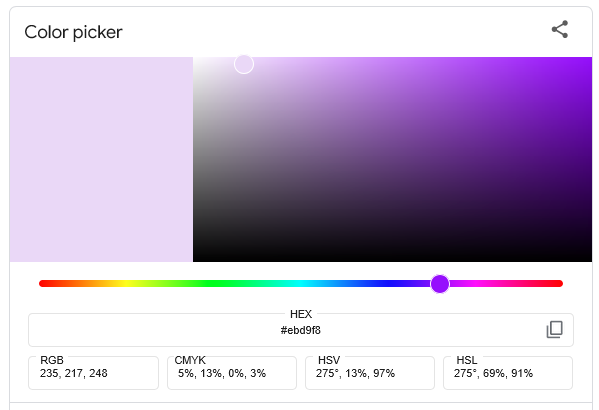Viewport: 599px width, 410px height.
Task: Click the HEX field showing #ebd9f8
Action: (x=301, y=330)
